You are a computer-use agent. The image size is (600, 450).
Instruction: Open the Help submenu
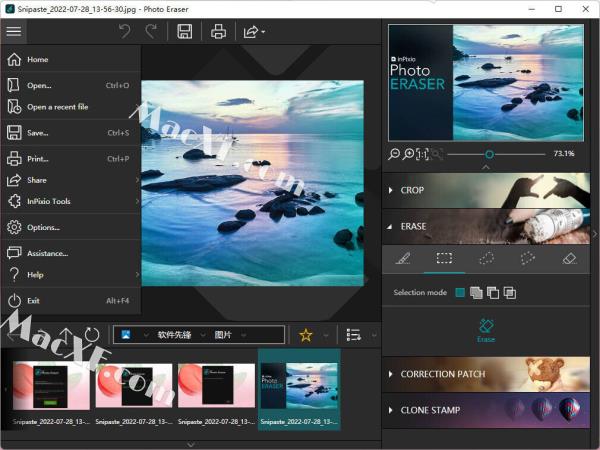point(71,274)
